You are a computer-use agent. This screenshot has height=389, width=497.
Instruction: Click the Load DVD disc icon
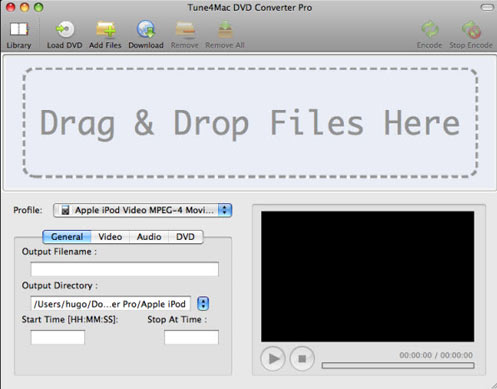click(x=65, y=29)
